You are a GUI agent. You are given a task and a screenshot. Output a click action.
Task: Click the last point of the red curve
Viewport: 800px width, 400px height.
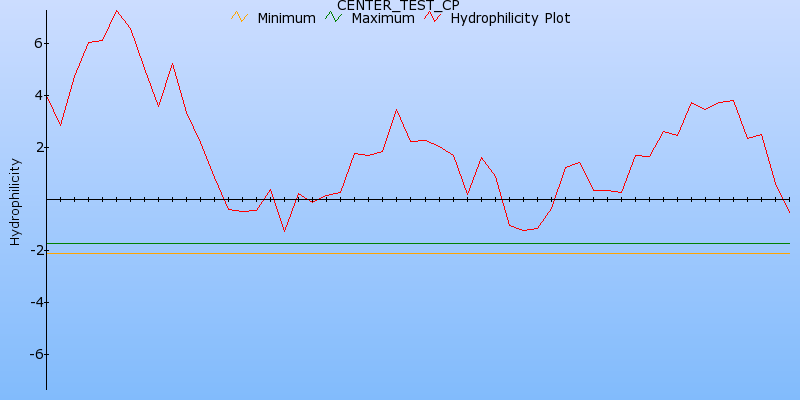coord(789,212)
